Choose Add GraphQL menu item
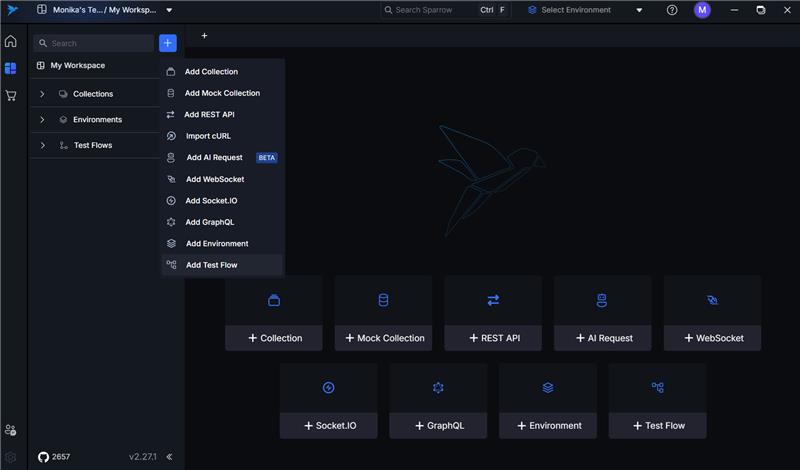This screenshot has width=800, height=470. click(222, 222)
